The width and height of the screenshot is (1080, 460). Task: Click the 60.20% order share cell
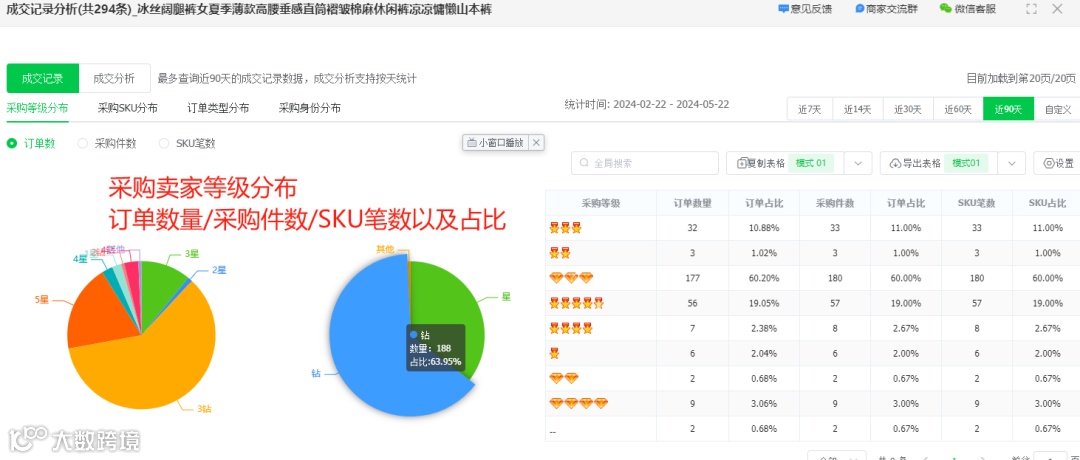pyautogui.click(x=763, y=278)
